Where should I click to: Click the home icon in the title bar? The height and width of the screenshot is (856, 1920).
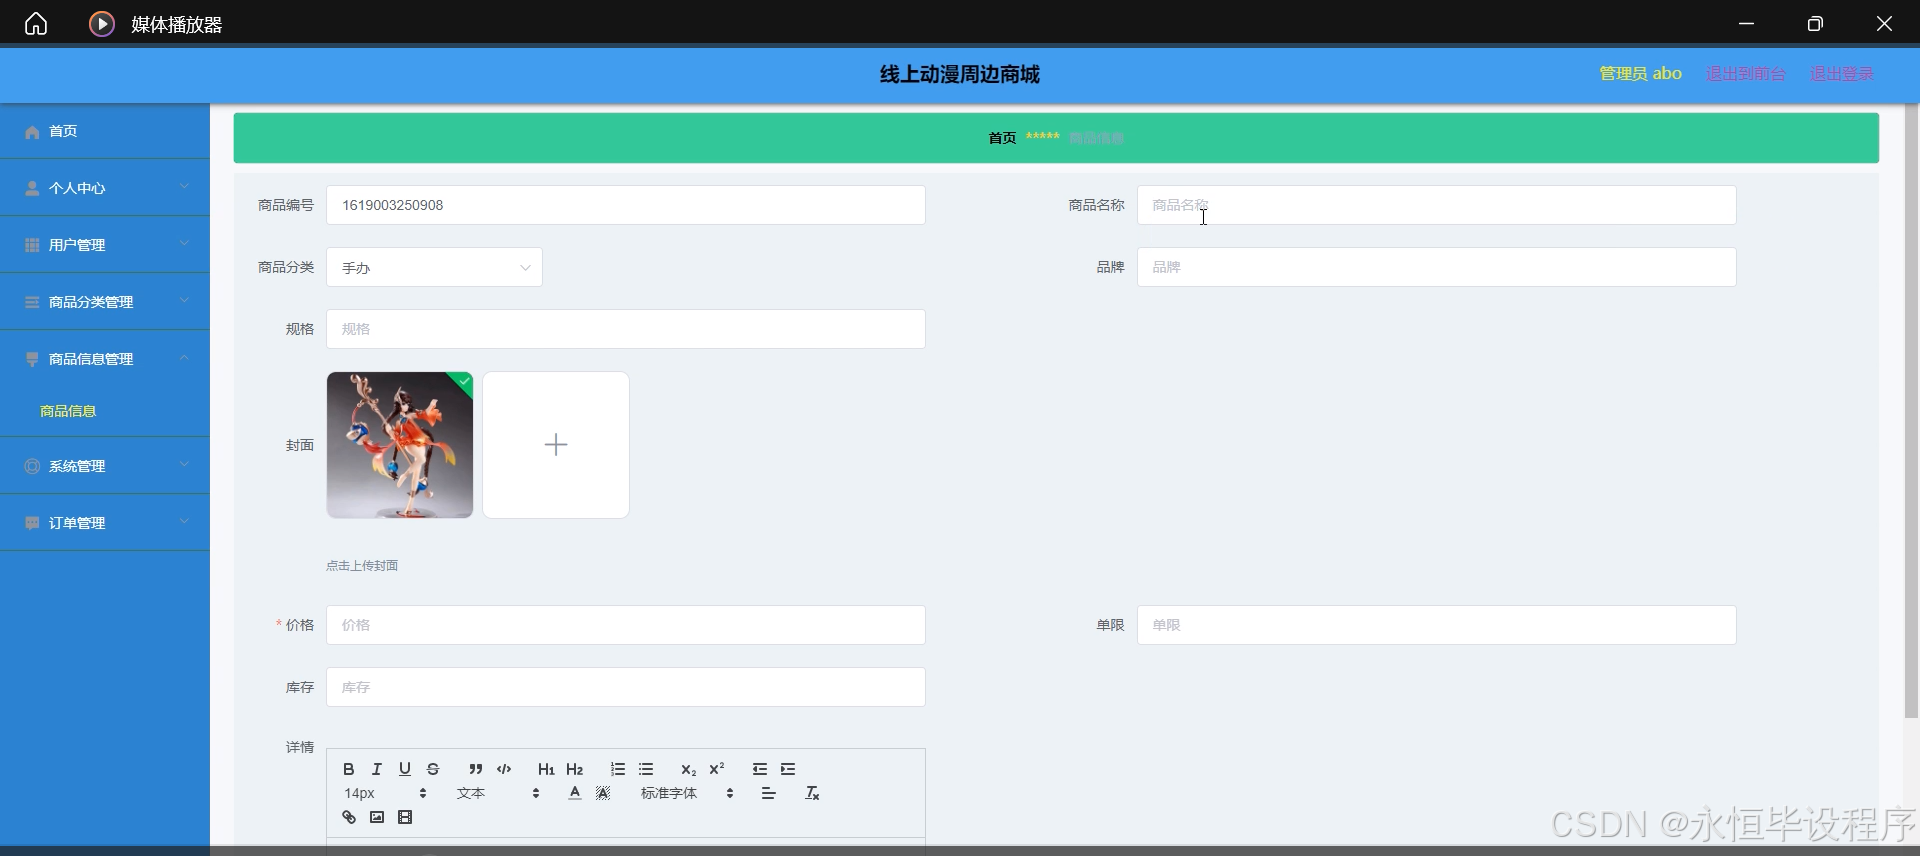(36, 23)
